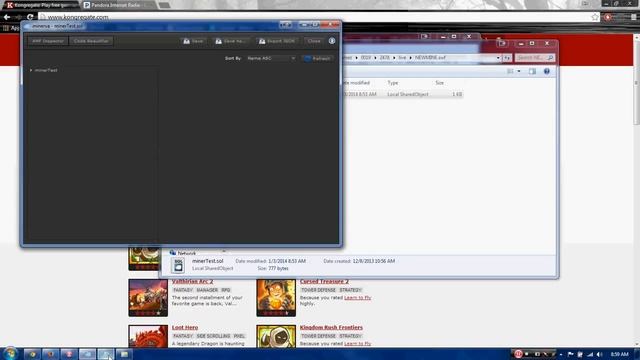The width and height of the screenshot is (640, 360).
Task: Click the volume icon in system tray
Action: coord(599,354)
